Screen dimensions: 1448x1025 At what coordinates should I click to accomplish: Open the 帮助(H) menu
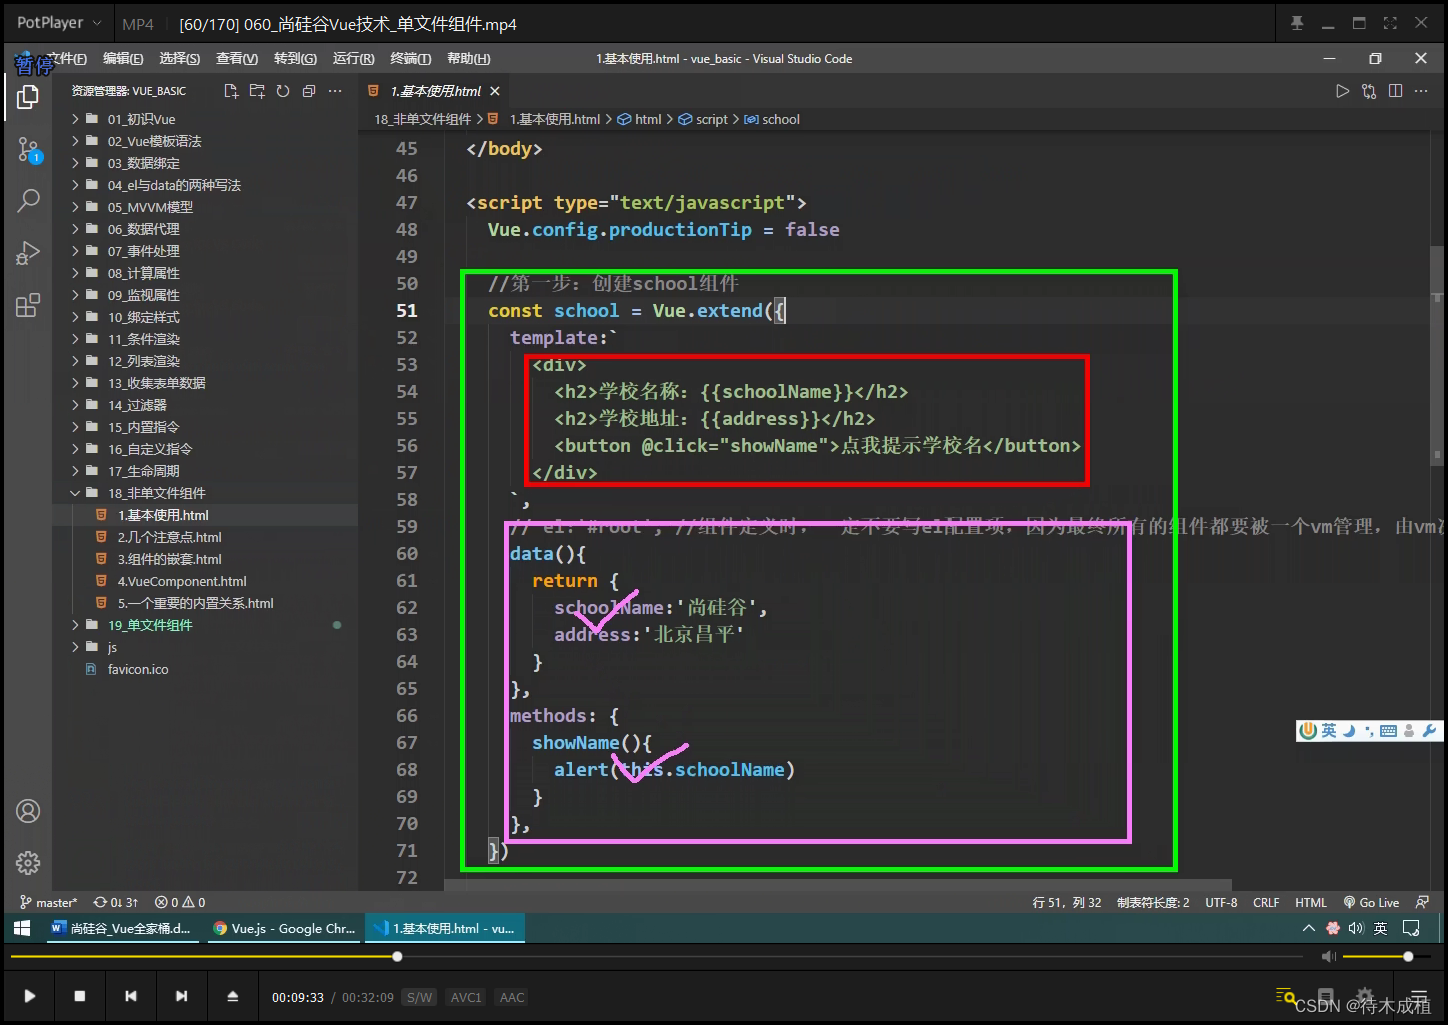pos(469,59)
